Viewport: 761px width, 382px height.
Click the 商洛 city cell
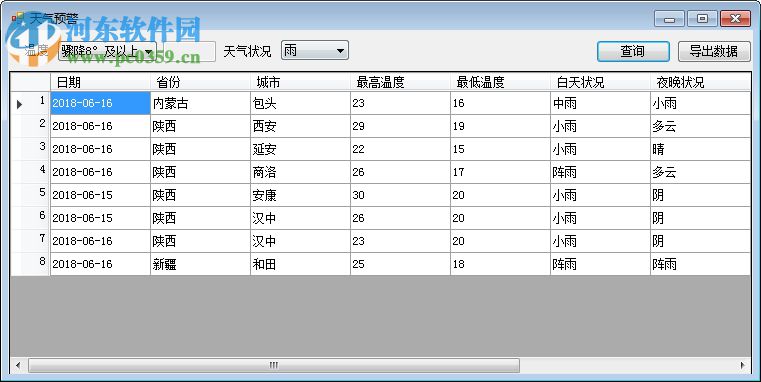point(300,172)
